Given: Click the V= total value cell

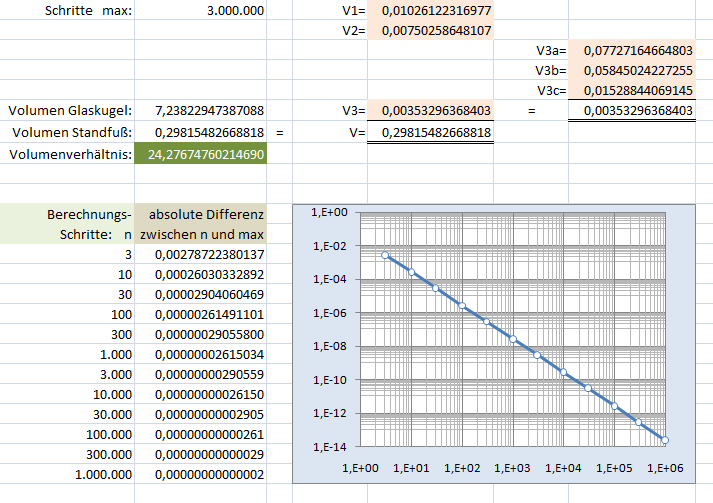Looking at the screenshot, I should [431, 133].
